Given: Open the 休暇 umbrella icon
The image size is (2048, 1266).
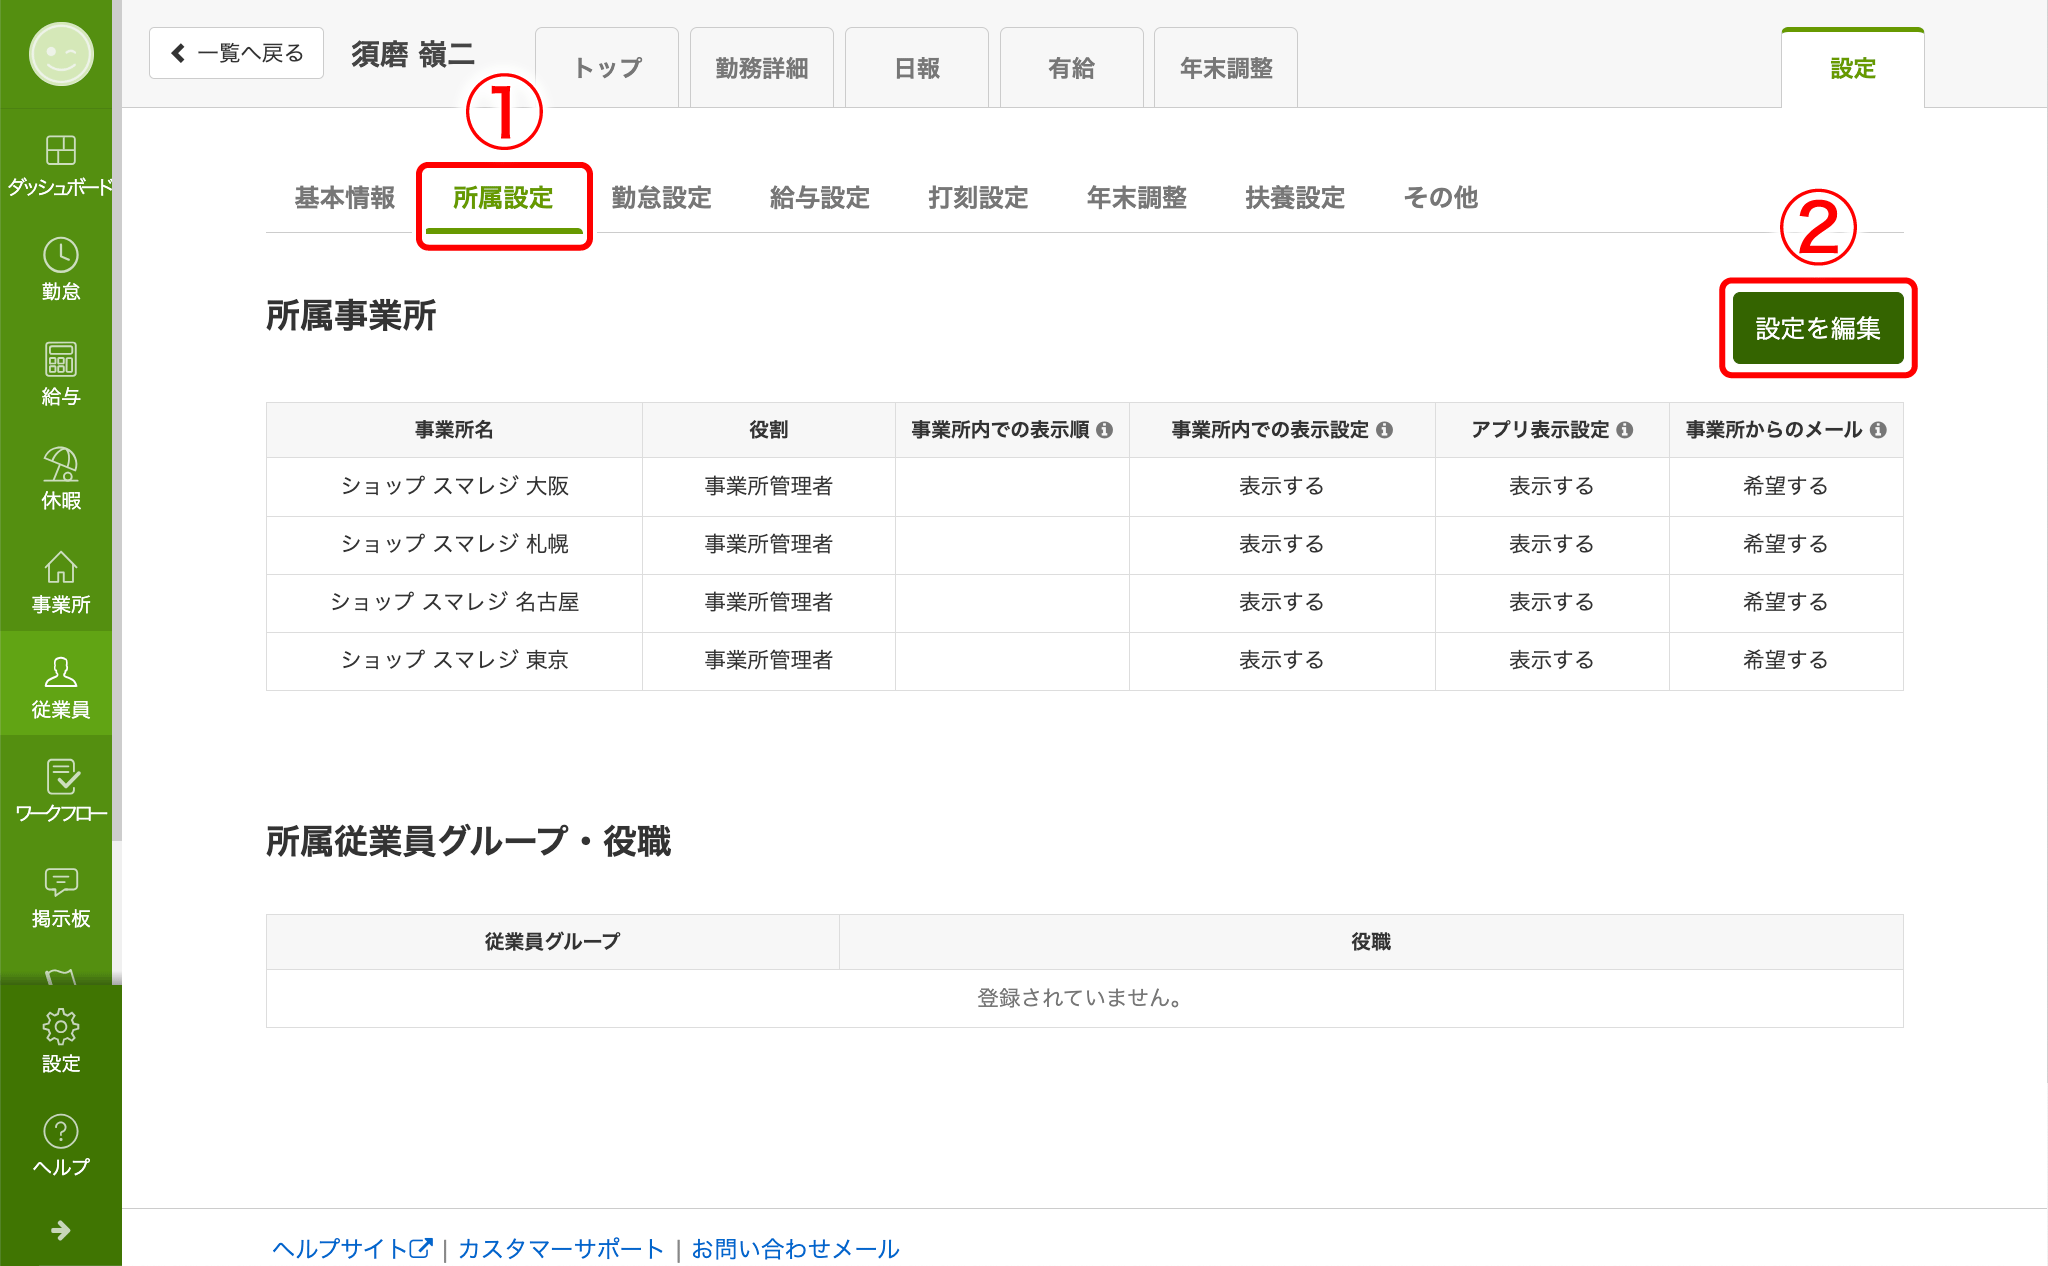Looking at the screenshot, I should pyautogui.click(x=60, y=464).
